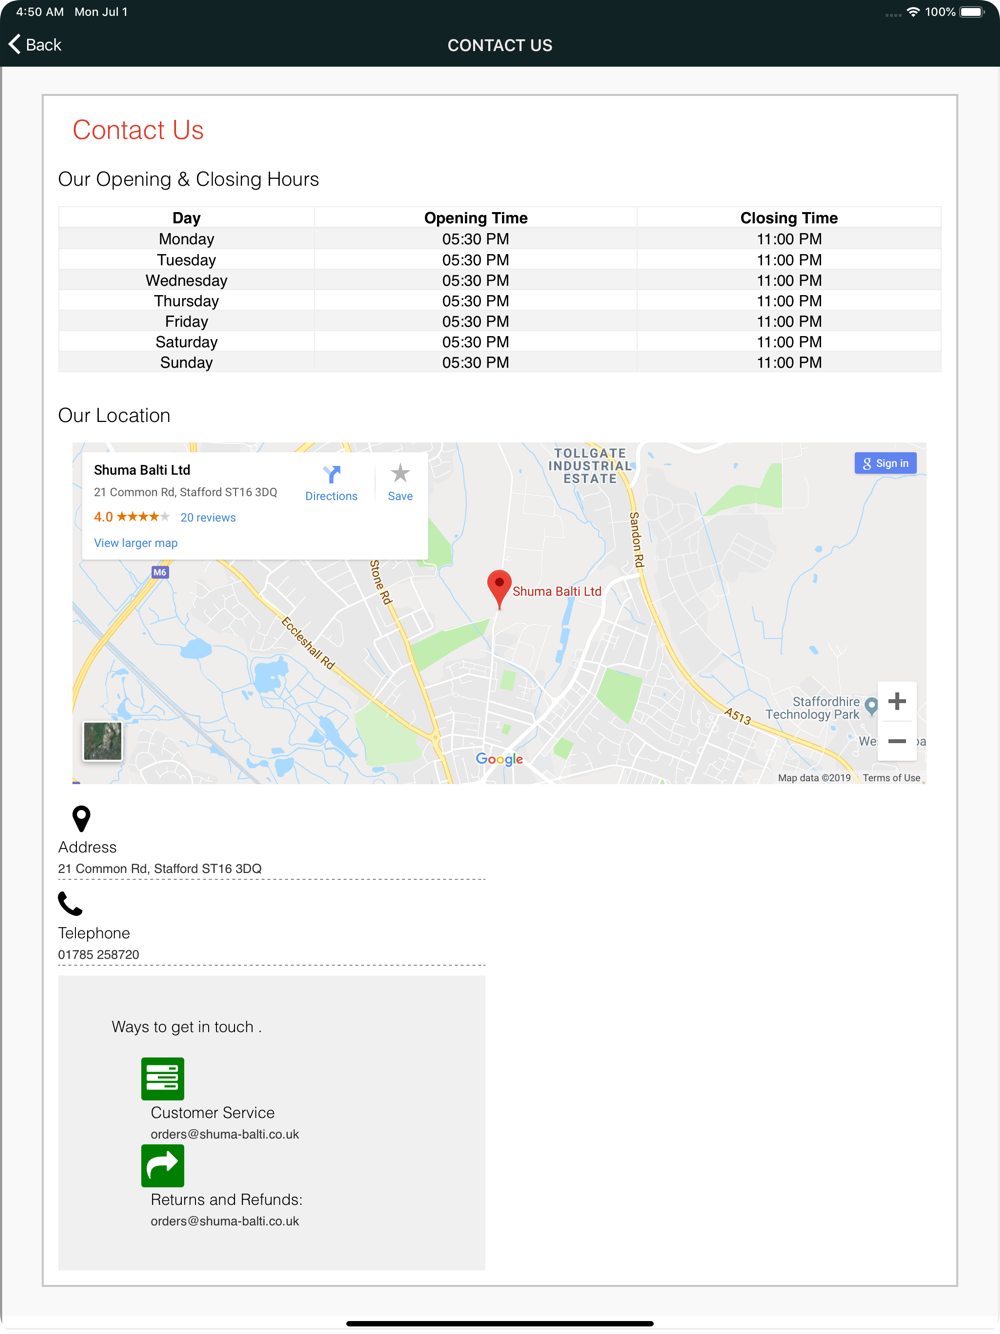Open Directions for Shuma Balti Ltd

(x=331, y=483)
